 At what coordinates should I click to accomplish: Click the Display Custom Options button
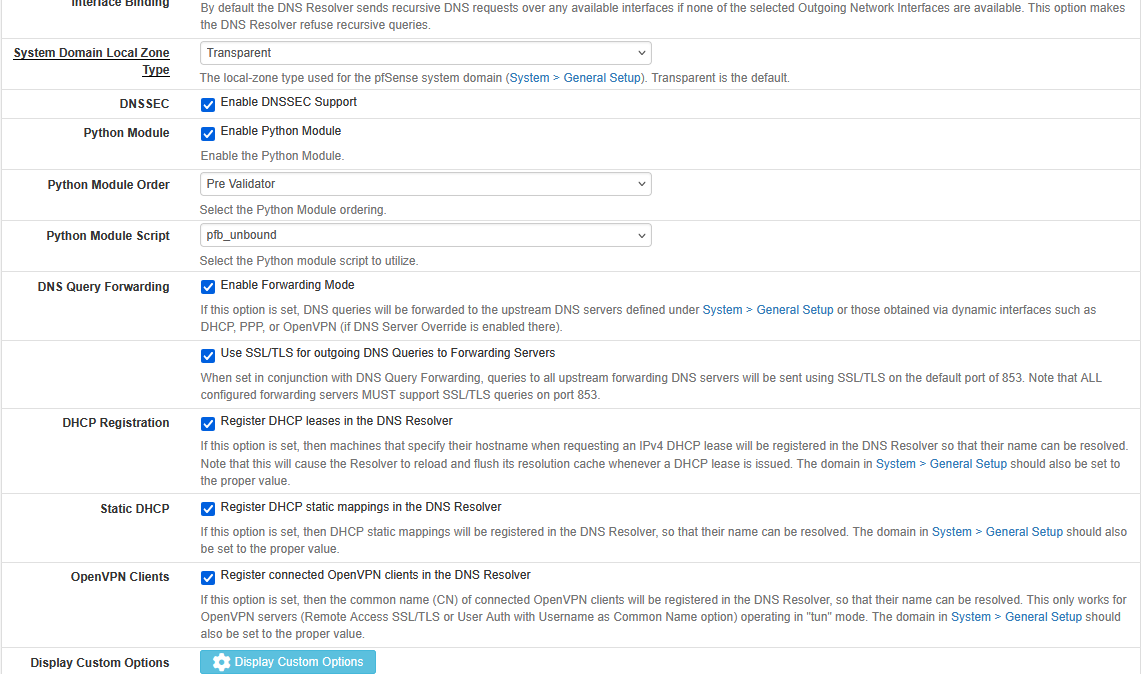pos(288,662)
